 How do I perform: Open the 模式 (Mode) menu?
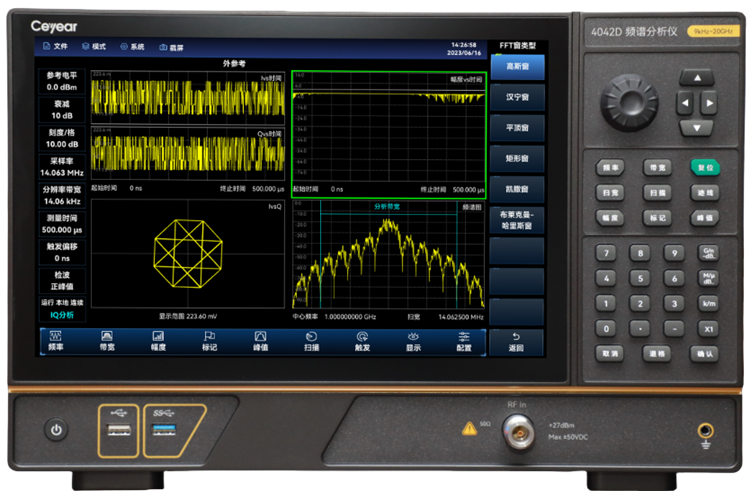click(94, 46)
